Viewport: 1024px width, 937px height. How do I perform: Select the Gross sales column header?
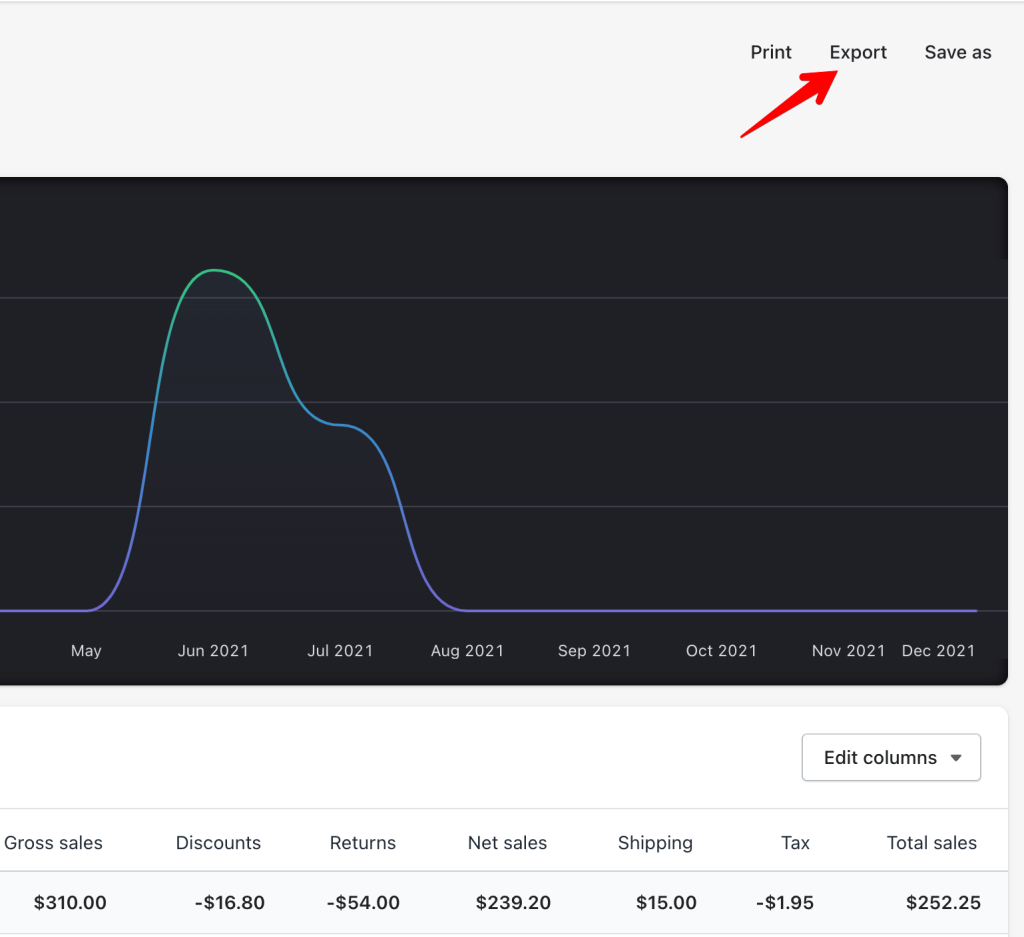[53, 843]
